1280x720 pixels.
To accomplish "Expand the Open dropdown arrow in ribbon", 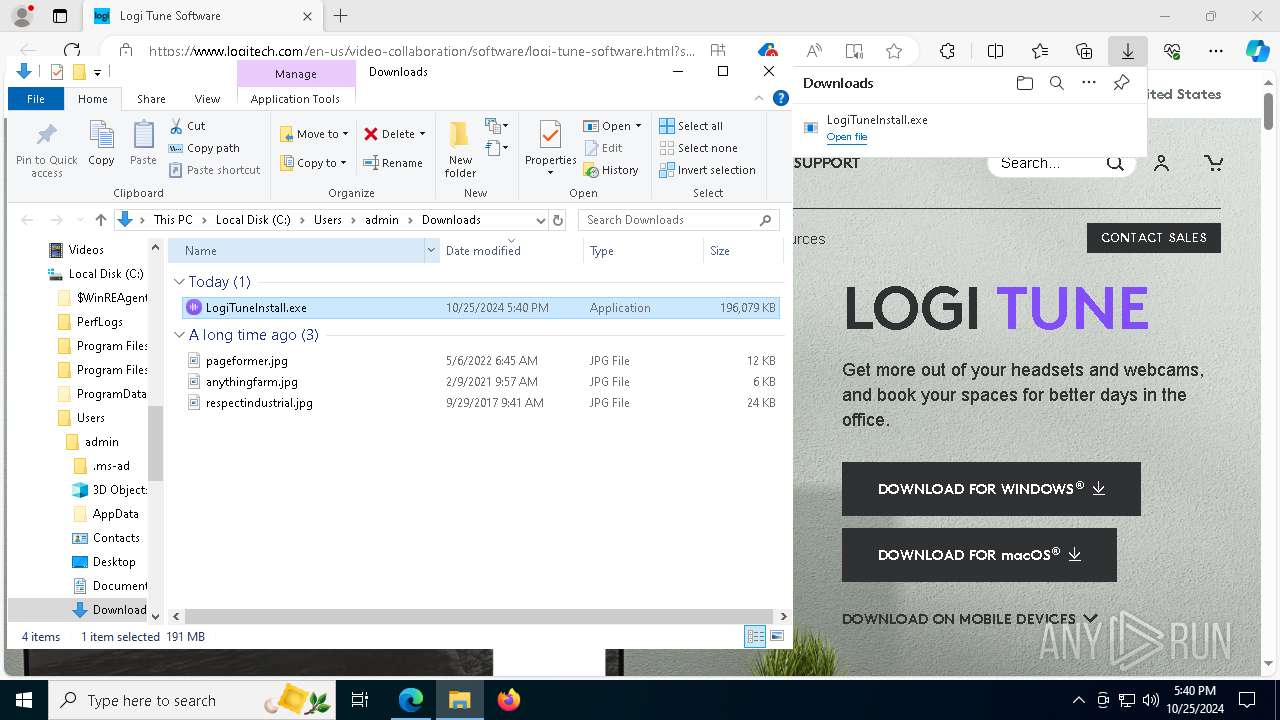I will pyautogui.click(x=638, y=126).
